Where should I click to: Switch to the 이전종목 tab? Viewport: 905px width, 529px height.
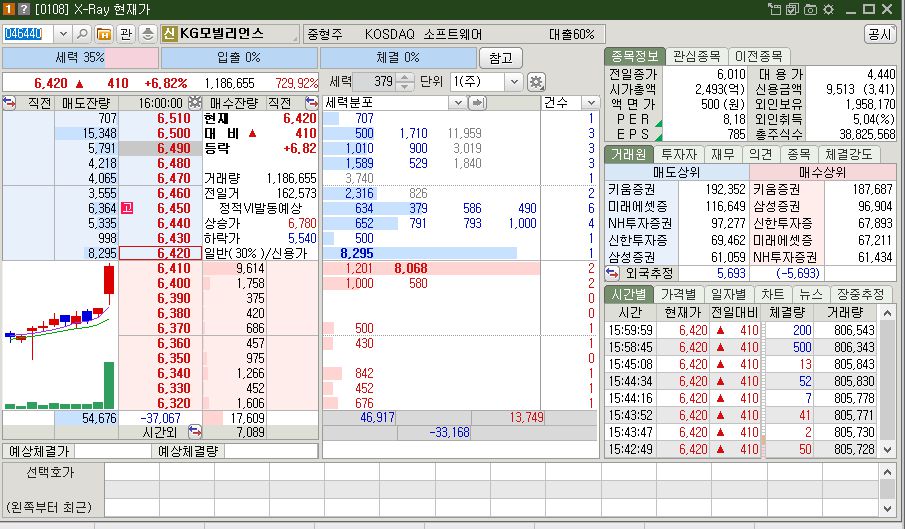pos(758,56)
